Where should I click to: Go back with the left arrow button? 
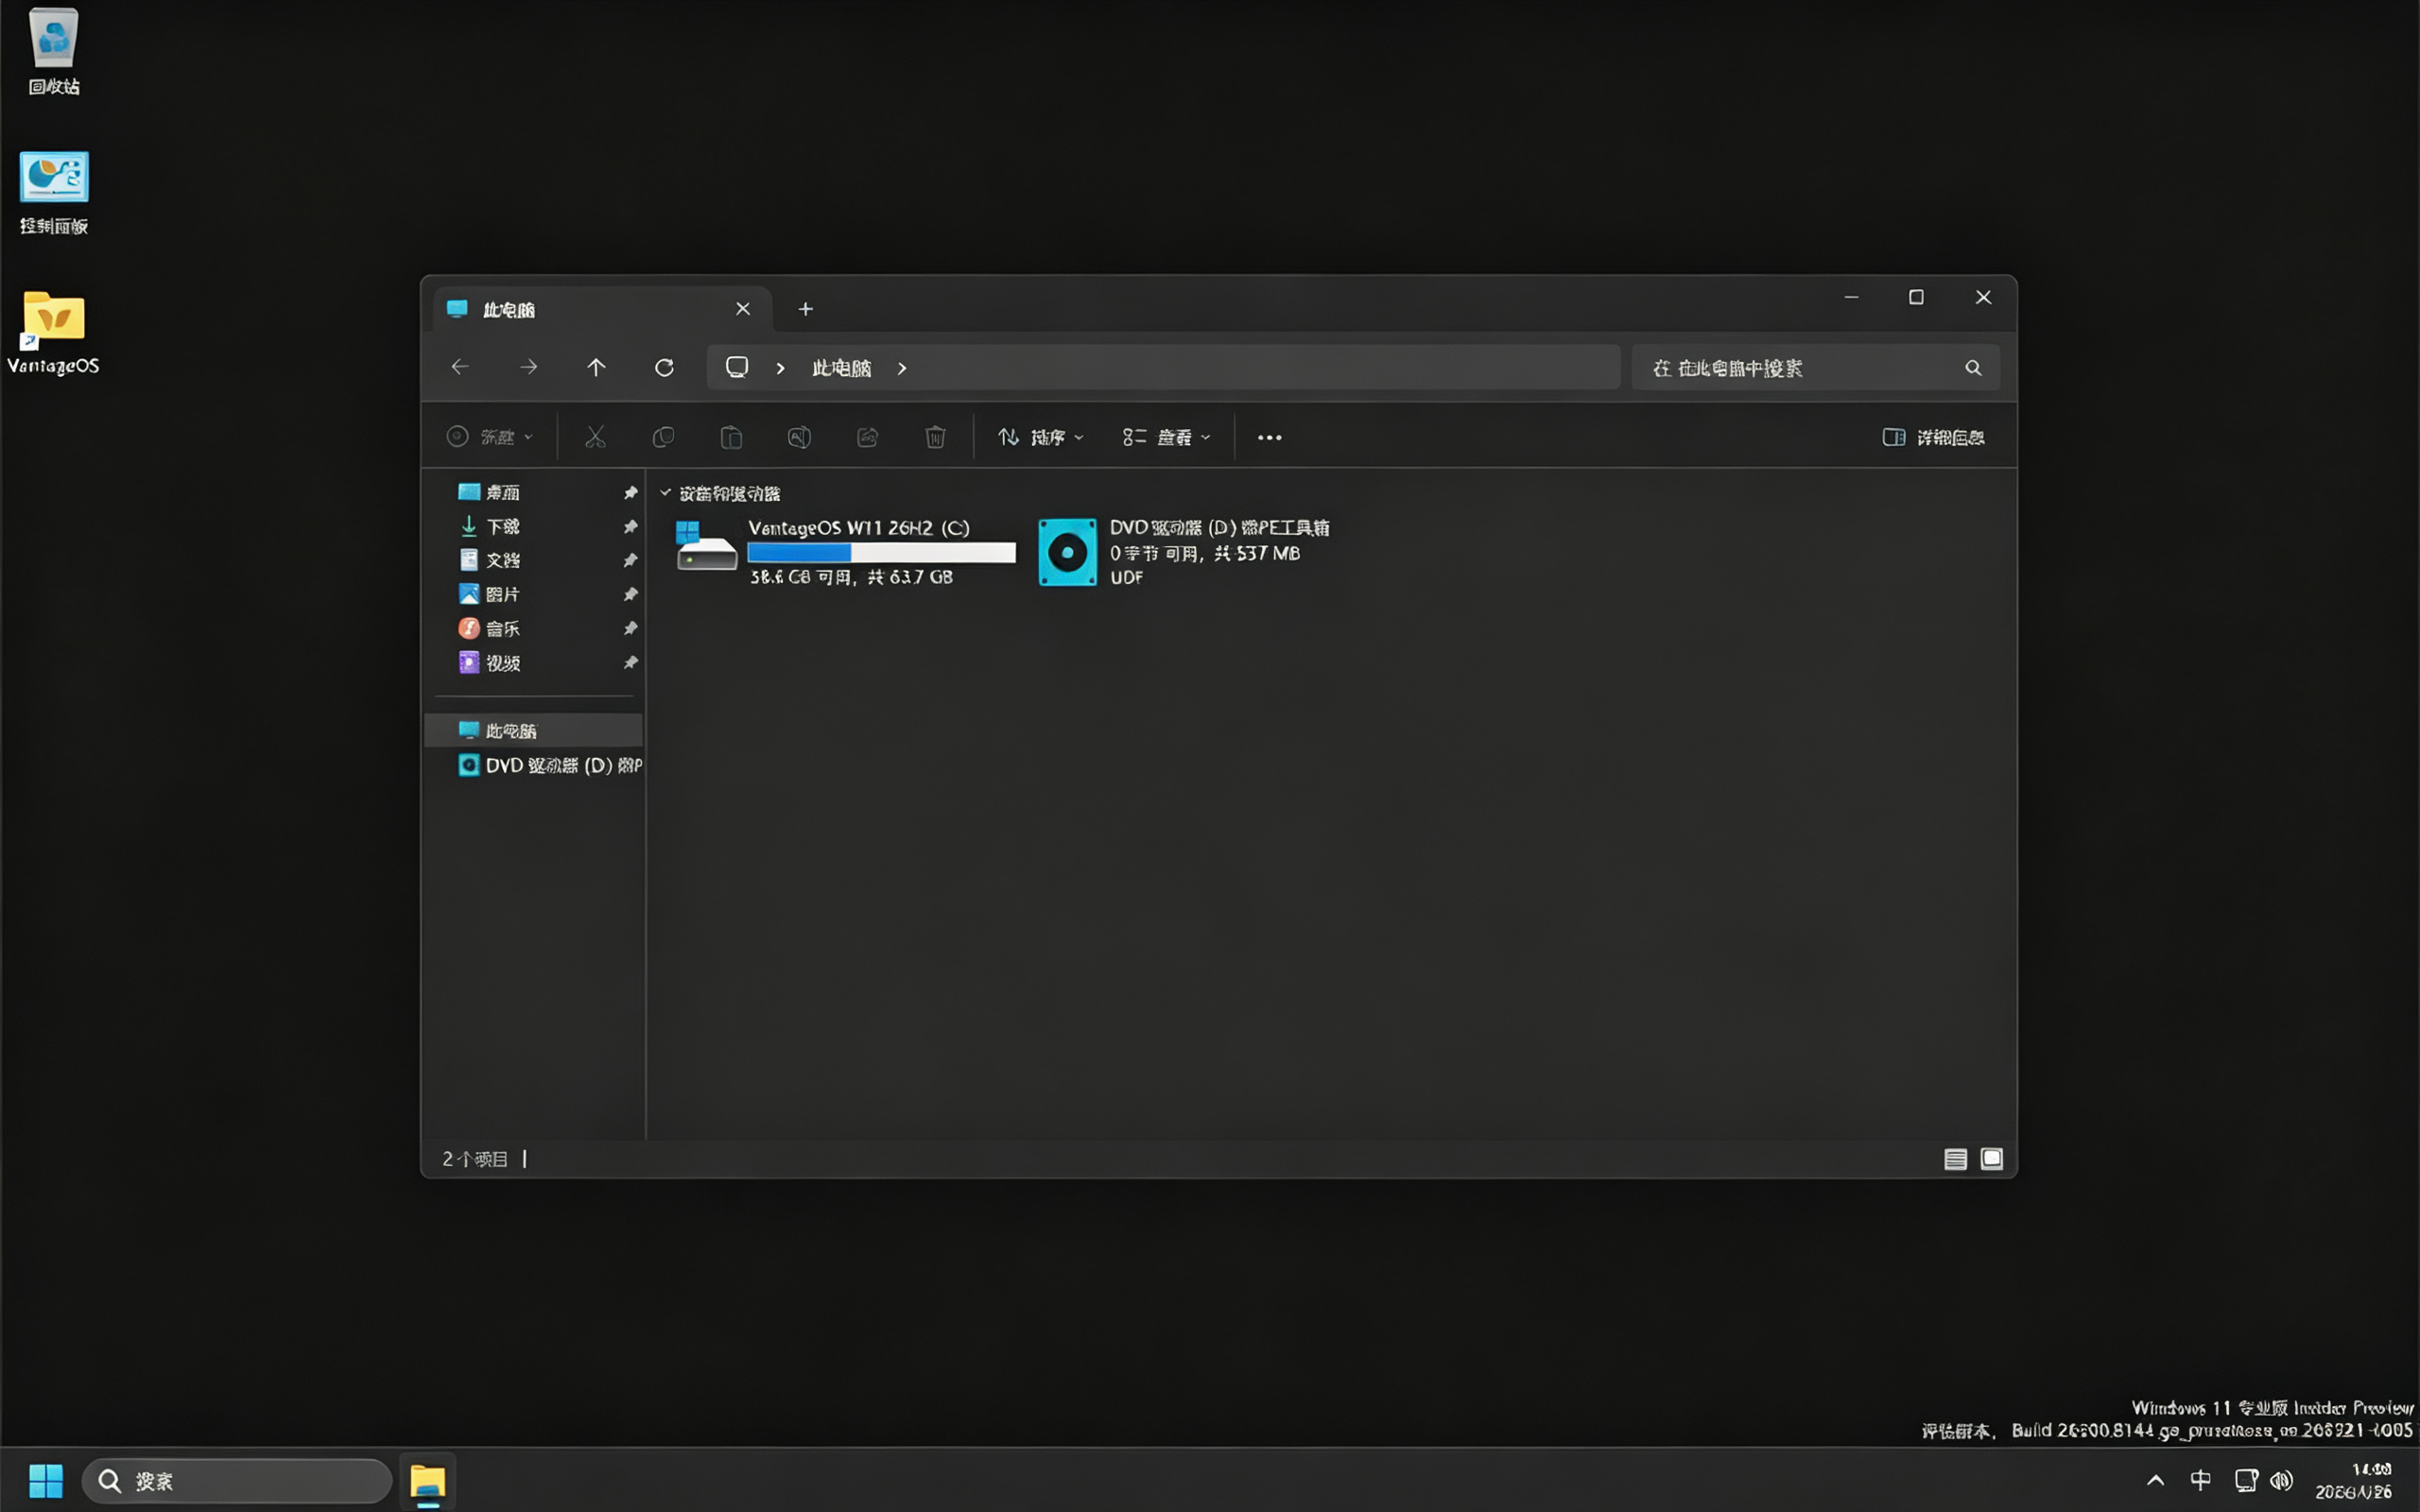pos(460,367)
